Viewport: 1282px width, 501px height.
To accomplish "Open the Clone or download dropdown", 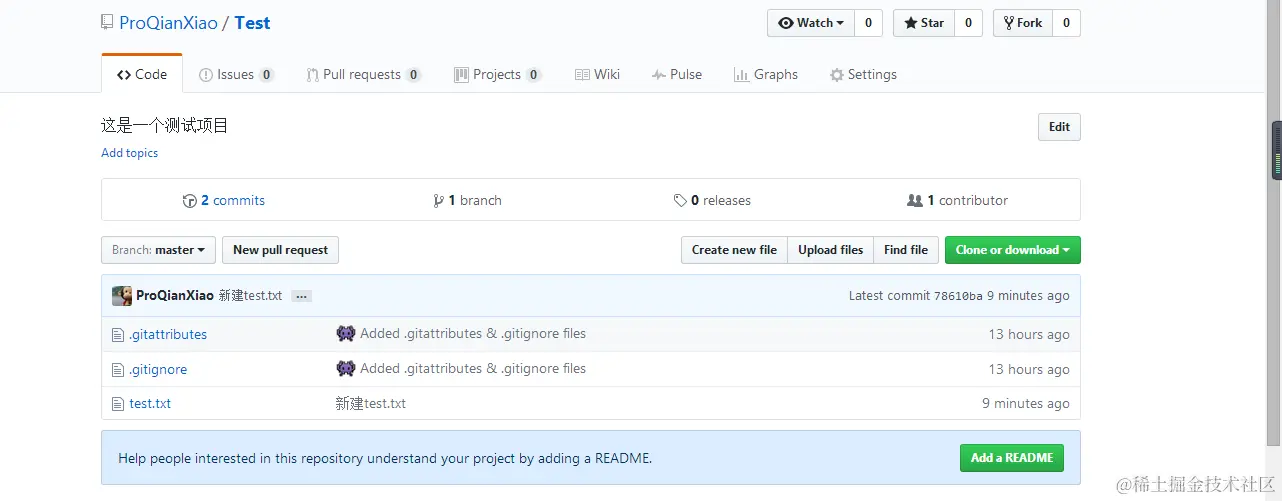I will point(1012,250).
